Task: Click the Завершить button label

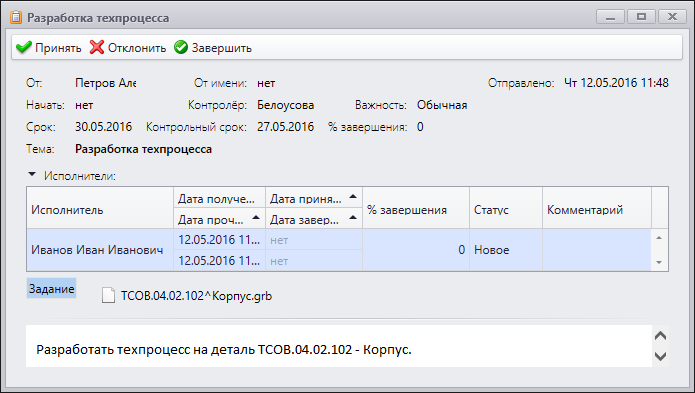Action: pos(222,48)
